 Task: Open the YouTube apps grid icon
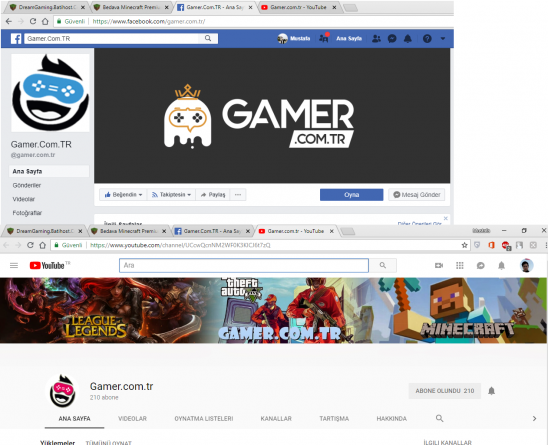(460, 266)
